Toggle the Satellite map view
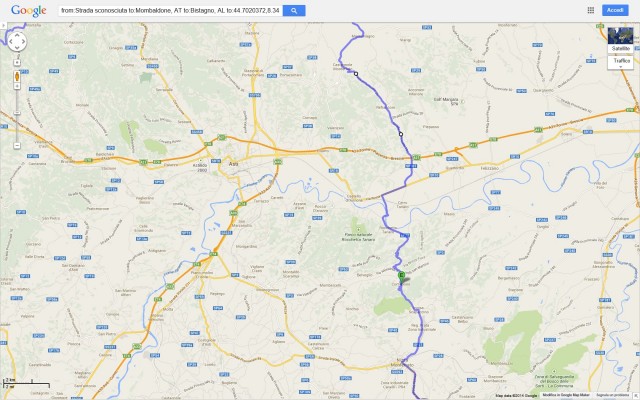Image resolution: width=640 pixels, height=400 pixels. coord(620,40)
